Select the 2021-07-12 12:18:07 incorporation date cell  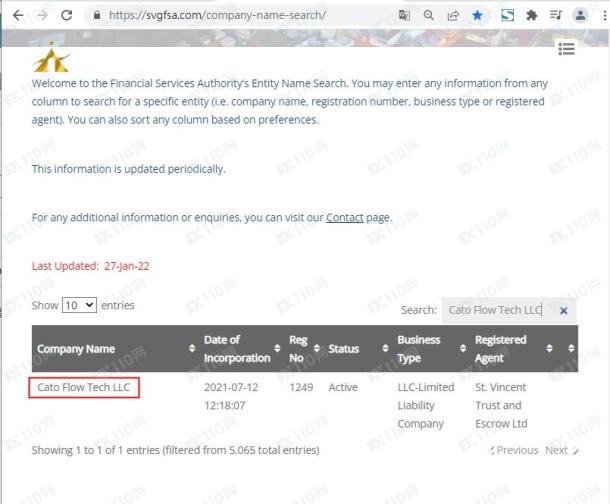(x=231, y=396)
